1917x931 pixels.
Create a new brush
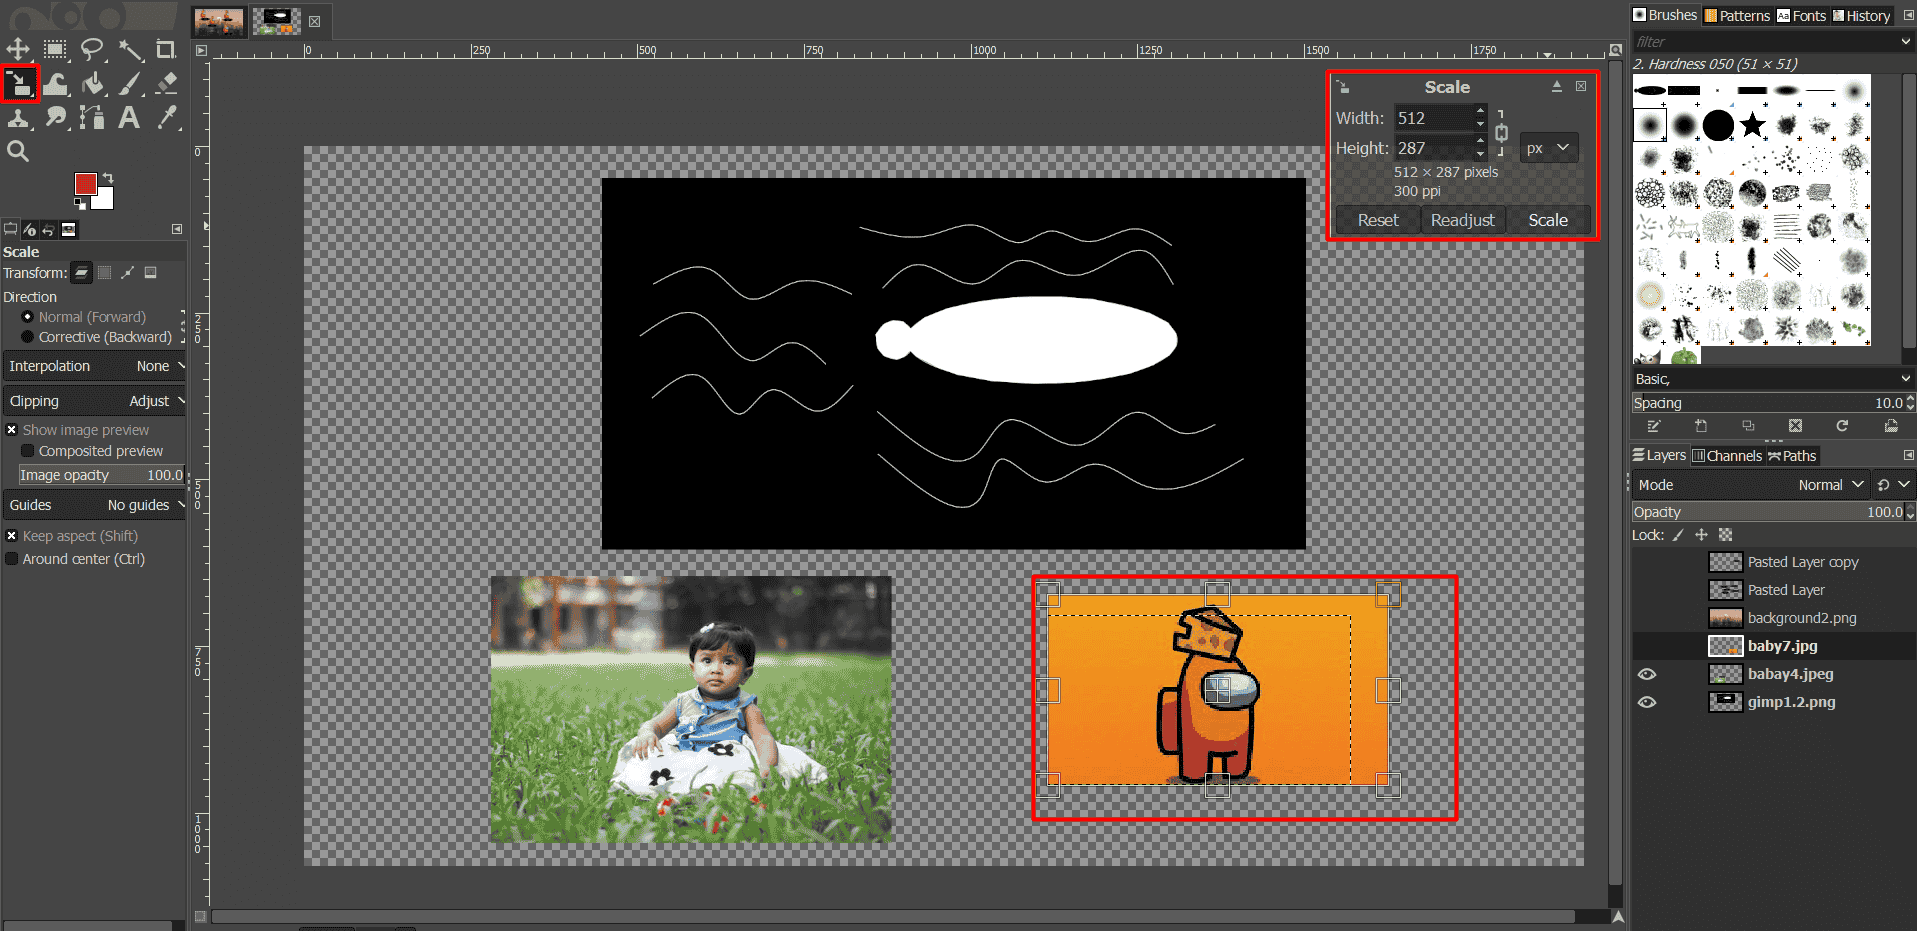(x=1701, y=426)
